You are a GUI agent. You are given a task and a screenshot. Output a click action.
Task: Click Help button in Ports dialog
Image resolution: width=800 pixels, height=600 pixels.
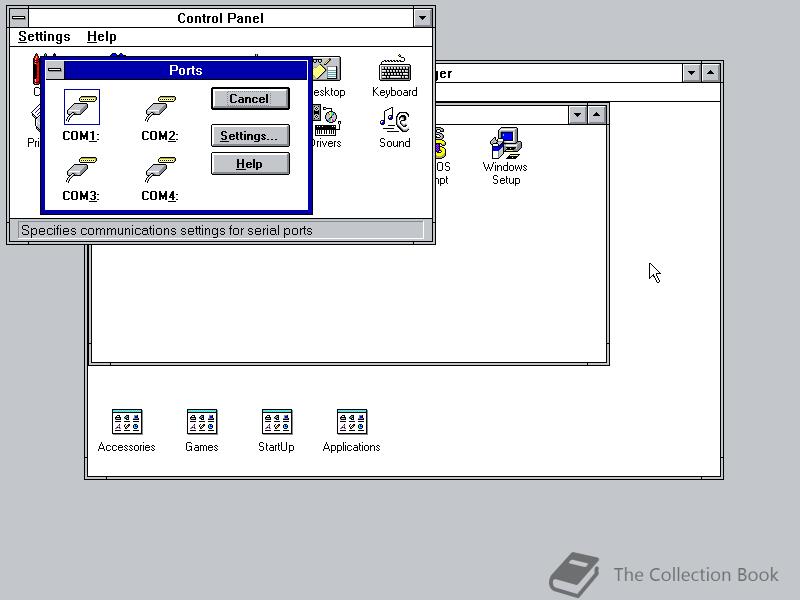[250, 164]
